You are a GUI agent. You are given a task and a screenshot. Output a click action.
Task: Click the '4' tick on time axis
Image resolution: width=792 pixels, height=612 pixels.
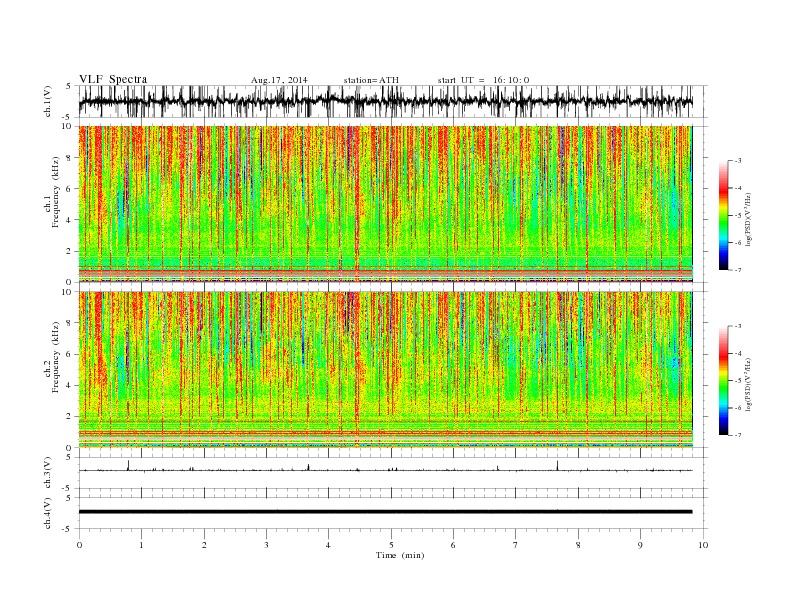tap(328, 545)
